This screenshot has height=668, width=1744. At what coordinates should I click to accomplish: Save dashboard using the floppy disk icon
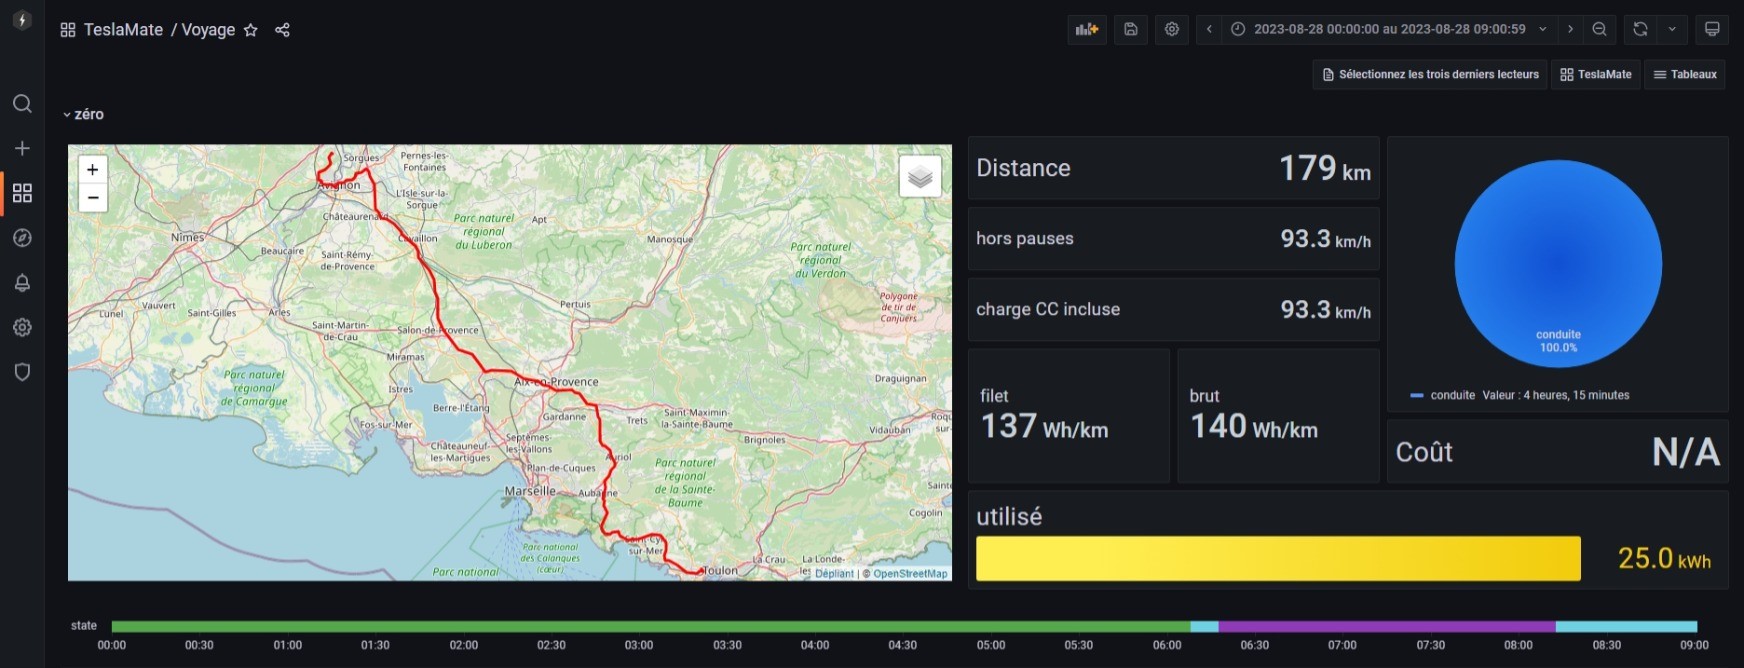(1131, 29)
